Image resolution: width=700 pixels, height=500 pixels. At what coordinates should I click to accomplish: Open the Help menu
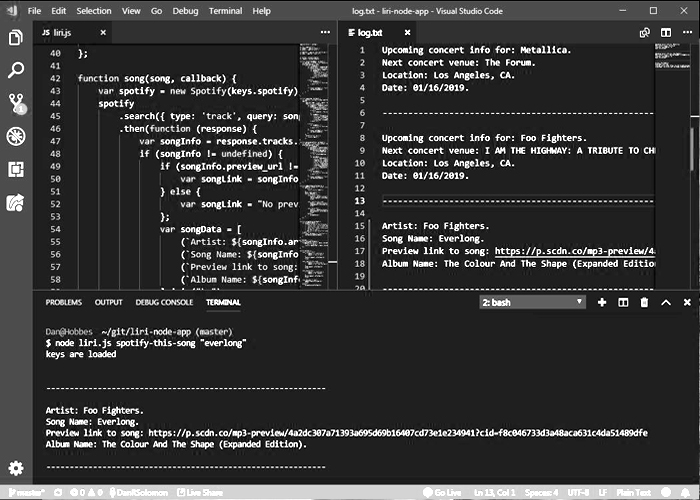[x=261, y=11]
